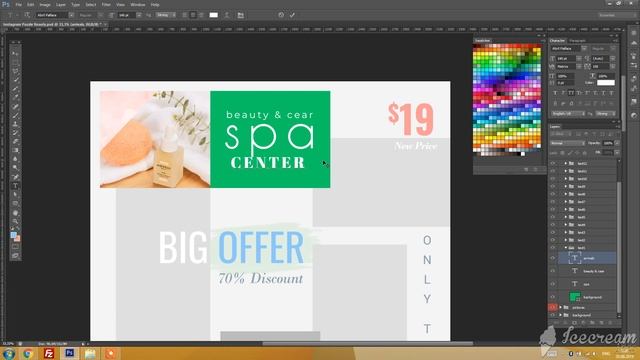Open File Explorer from the taskbar
Image resolution: width=640 pixels, height=360 pixels.
pyautogui.click(x=90, y=353)
